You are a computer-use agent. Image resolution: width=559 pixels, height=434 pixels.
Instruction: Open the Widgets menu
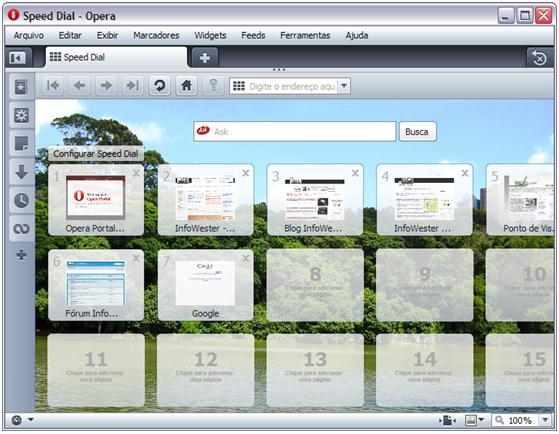(x=210, y=35)
